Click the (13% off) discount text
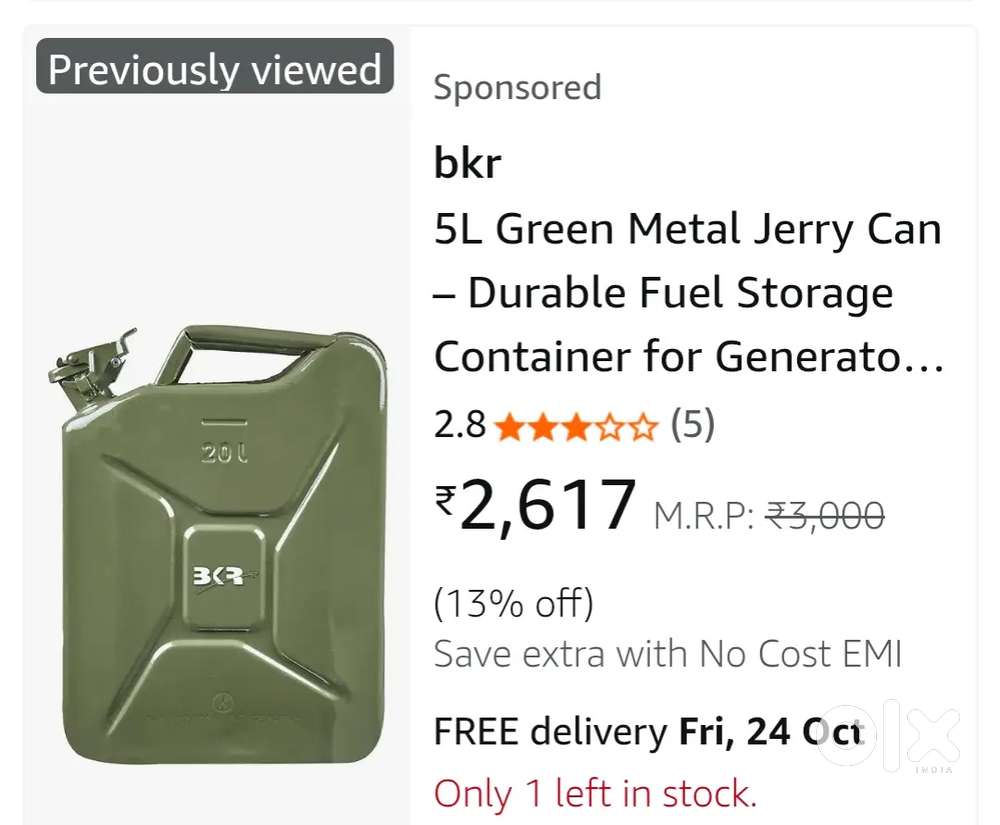The height and width of the screenshot is (825, 1000). coord(513,604)
